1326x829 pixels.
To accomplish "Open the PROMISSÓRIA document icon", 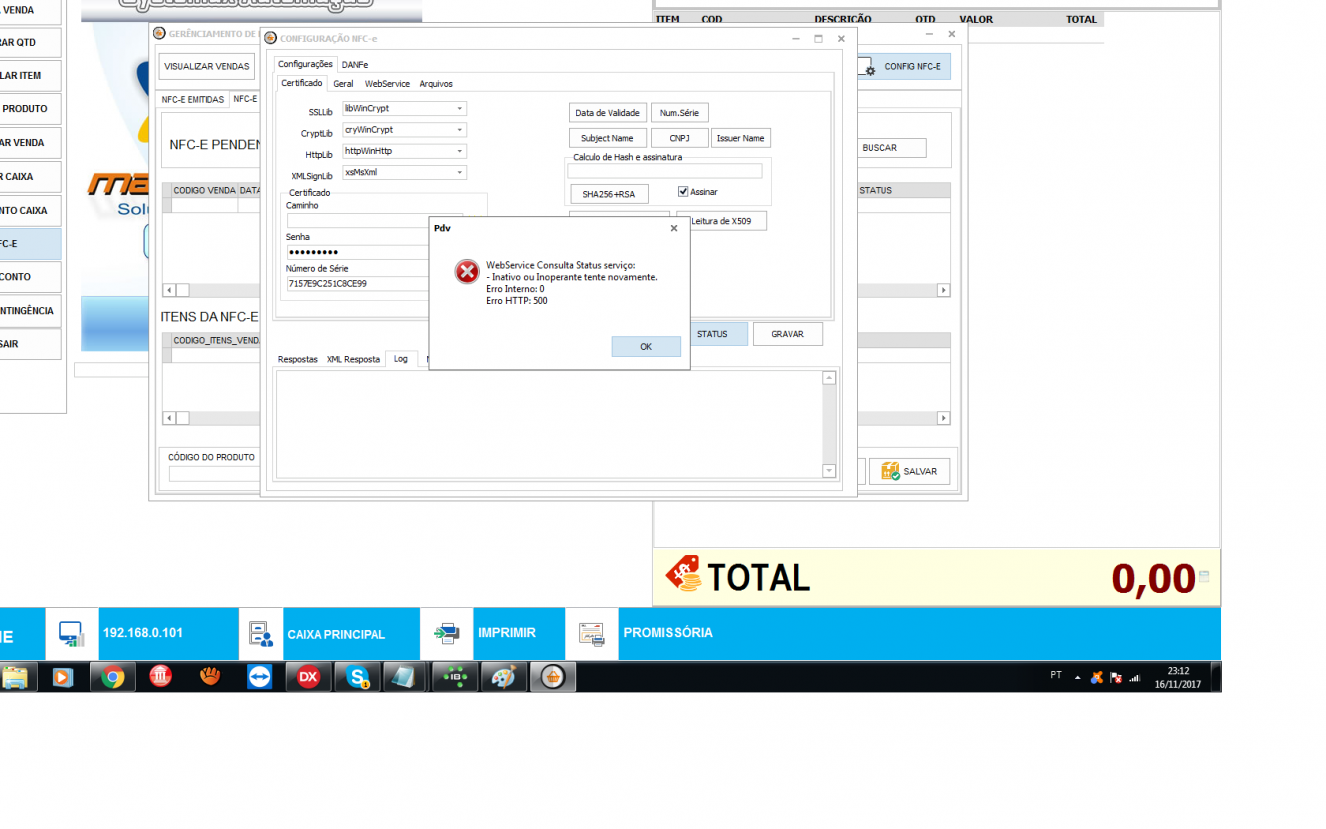I will 592,633.
